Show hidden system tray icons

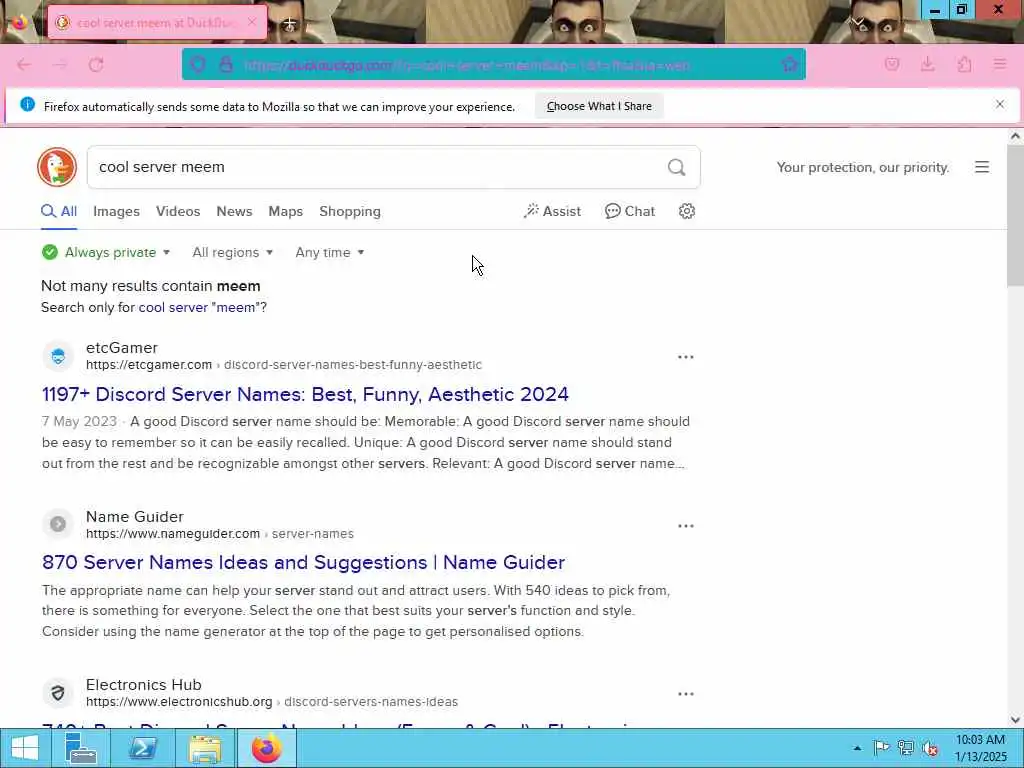(x=857, y=748)
